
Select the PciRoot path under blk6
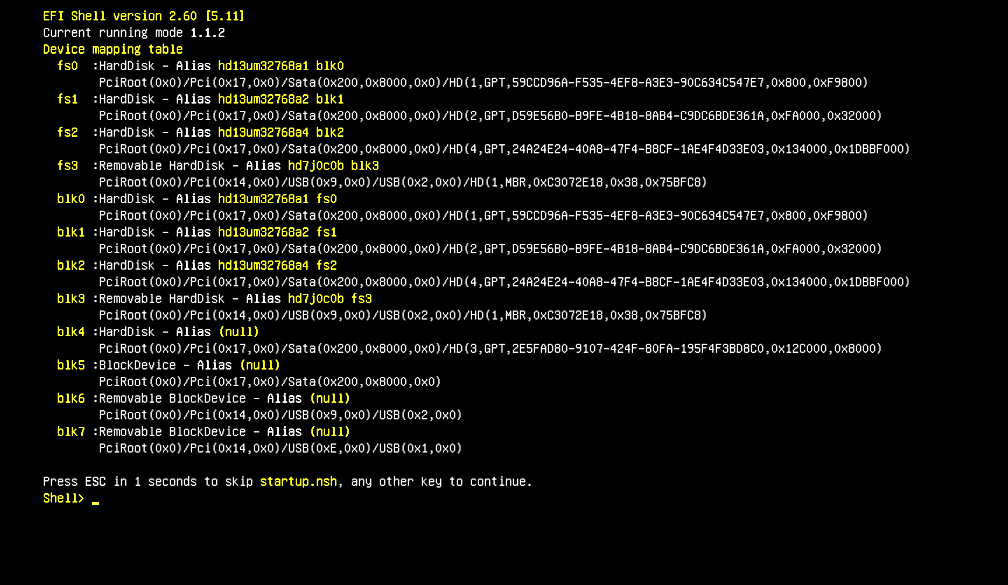(x=280, y=414)
